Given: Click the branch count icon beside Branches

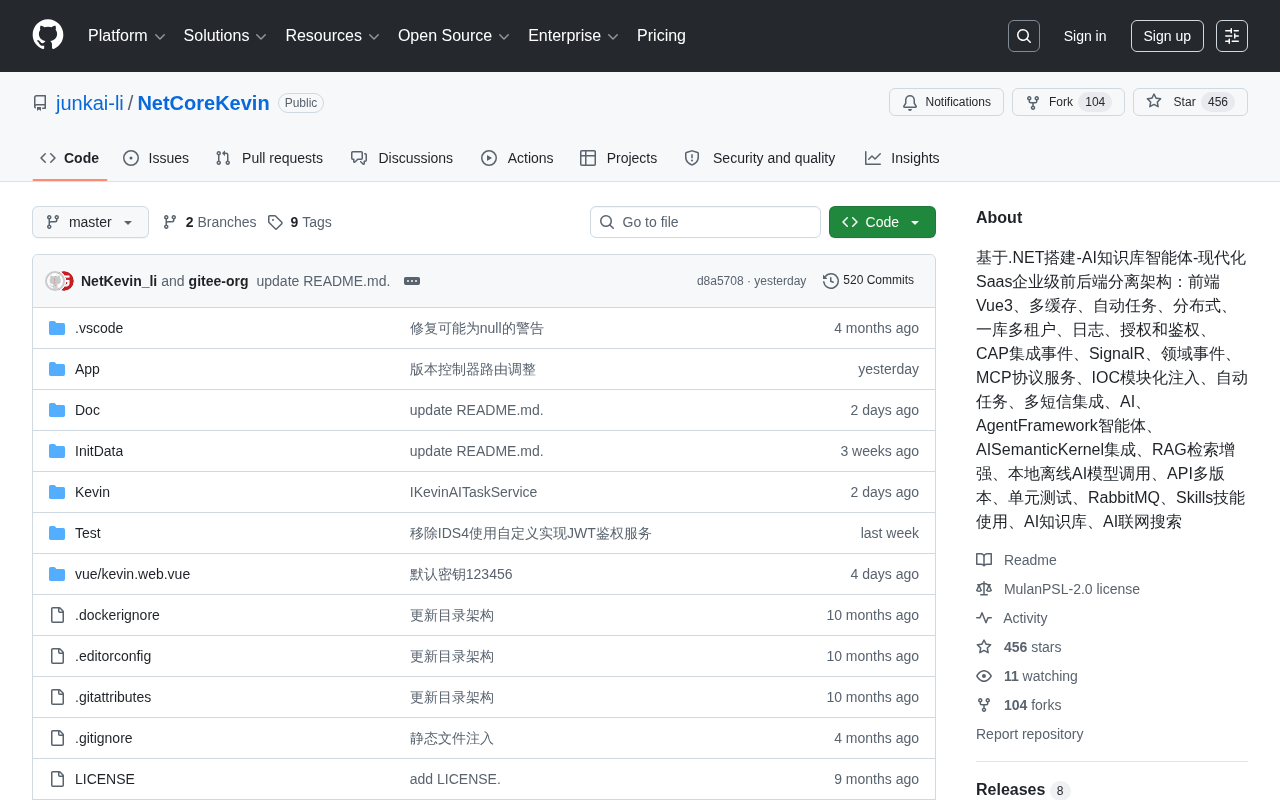Looking at the screenshot, I should (170, 222).
